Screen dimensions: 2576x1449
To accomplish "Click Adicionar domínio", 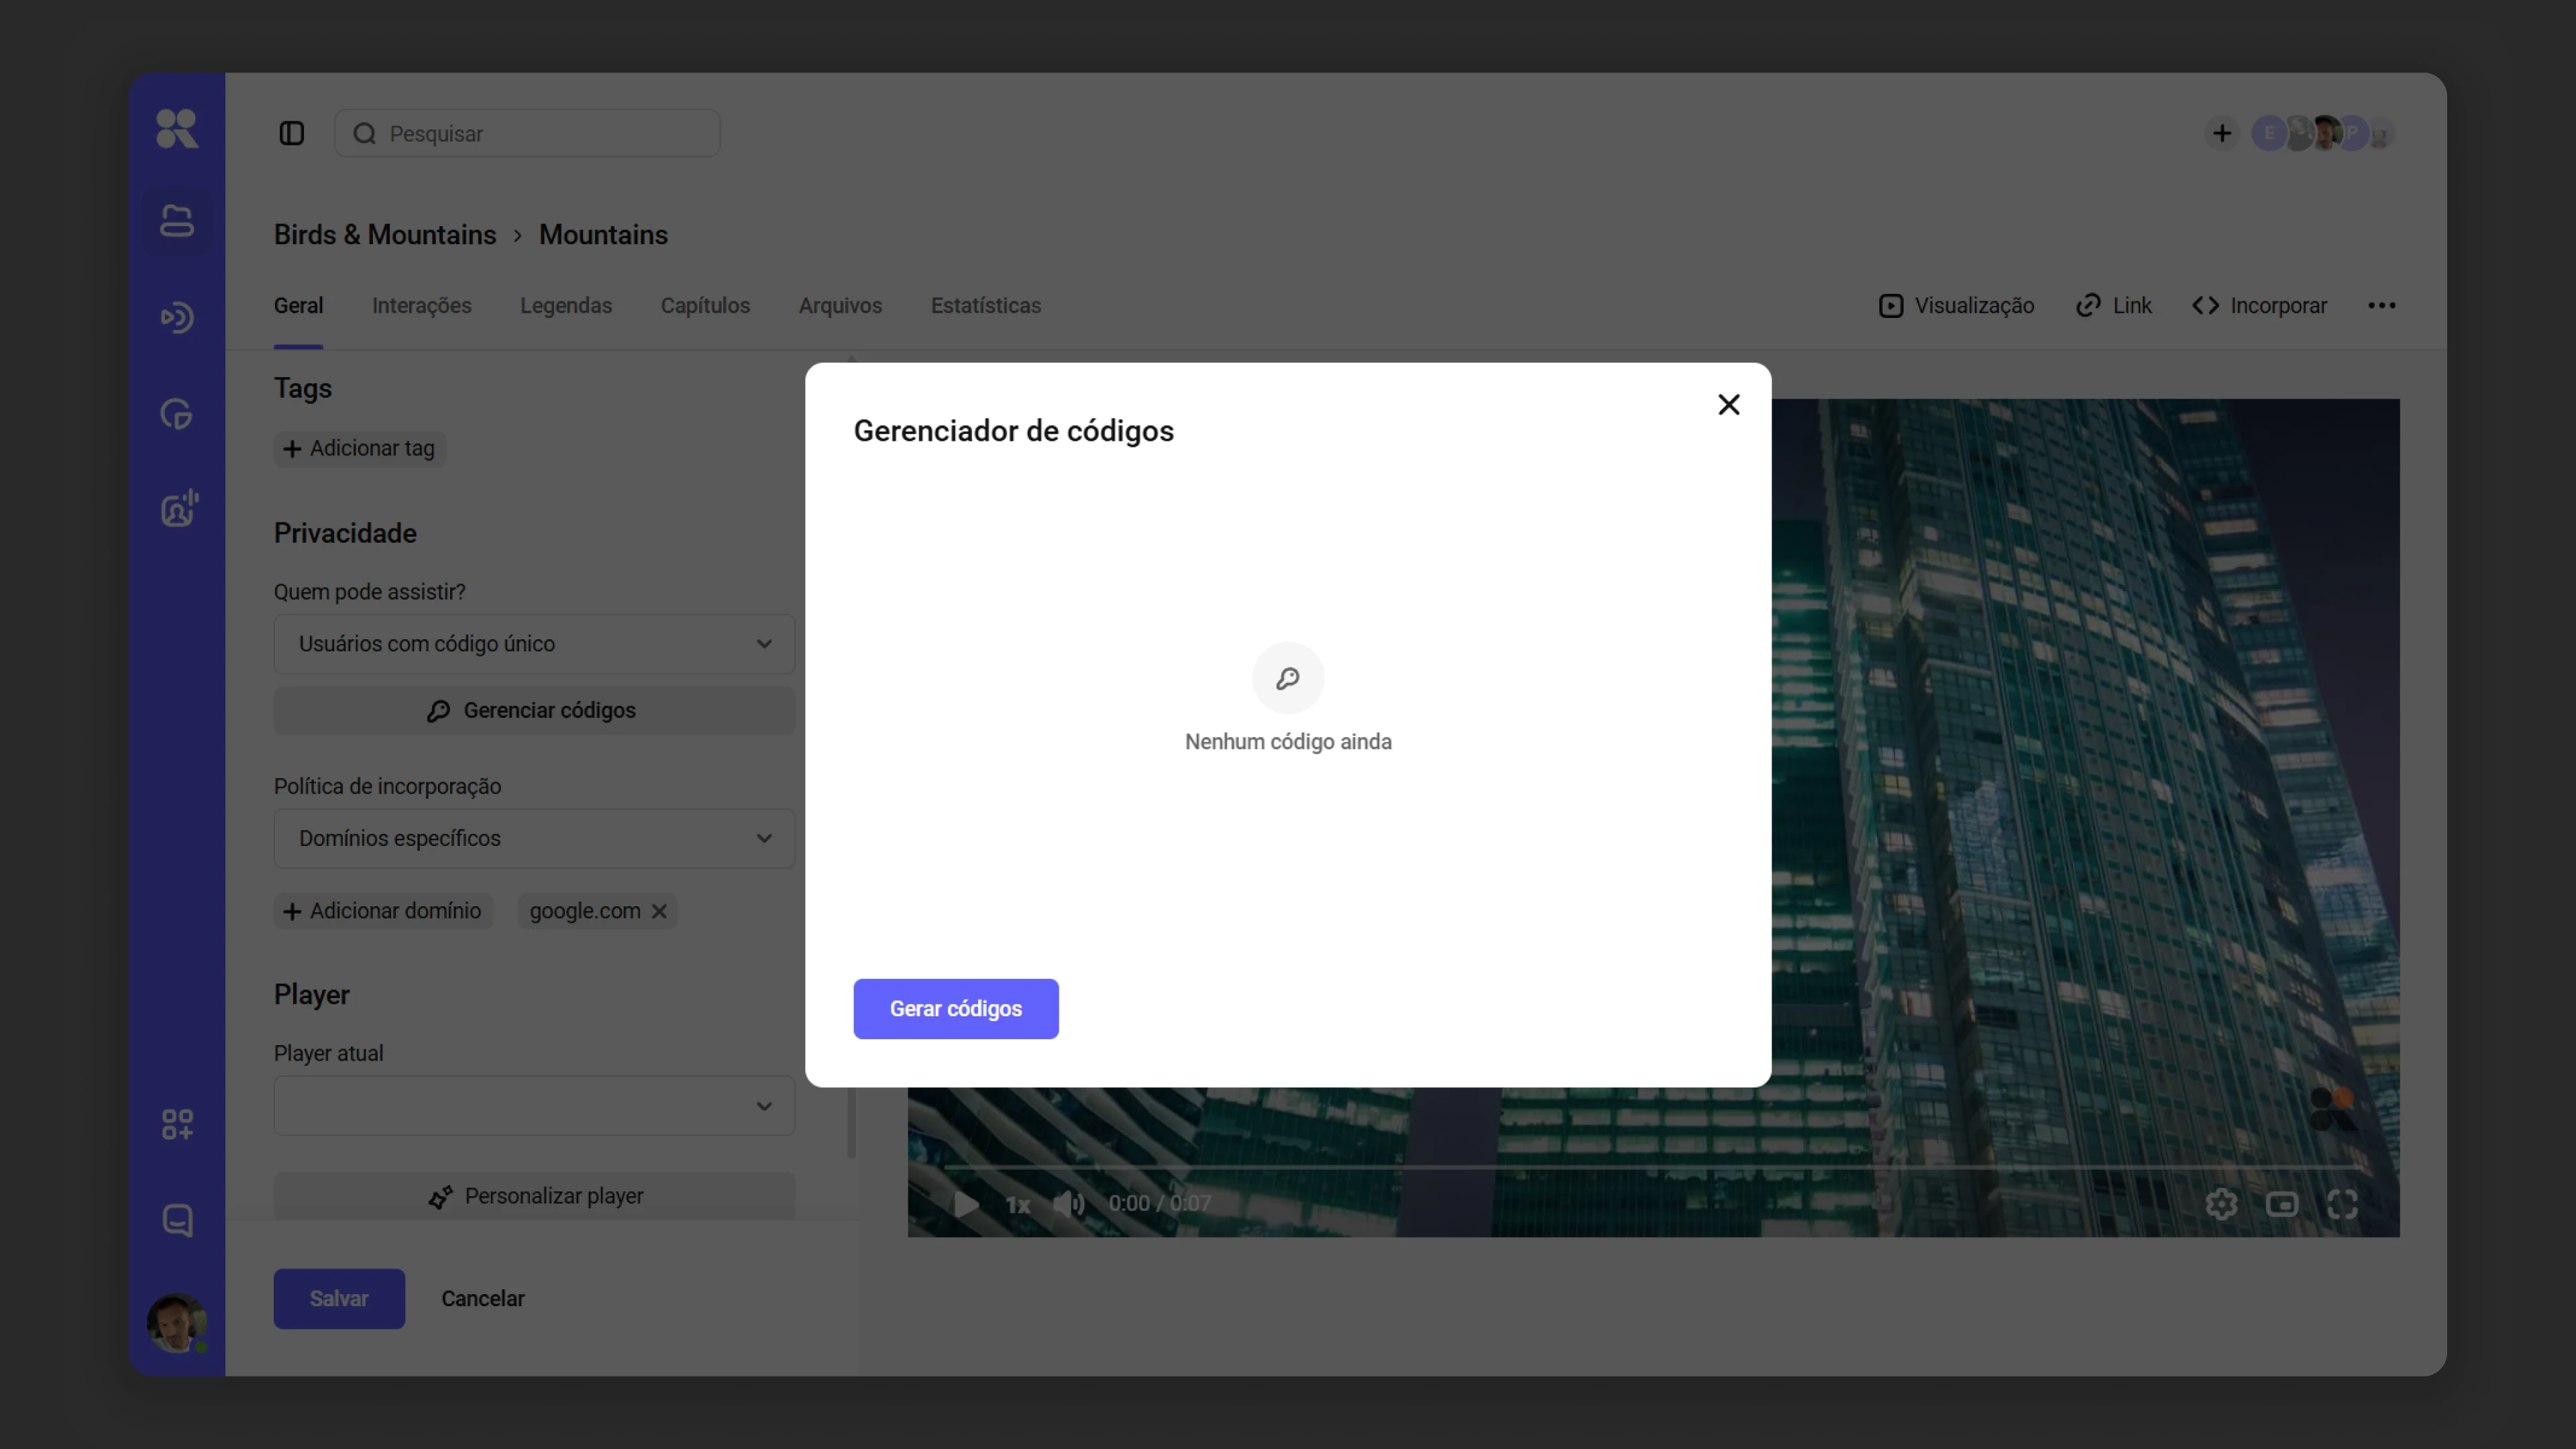I will click(x=383, y=911).
